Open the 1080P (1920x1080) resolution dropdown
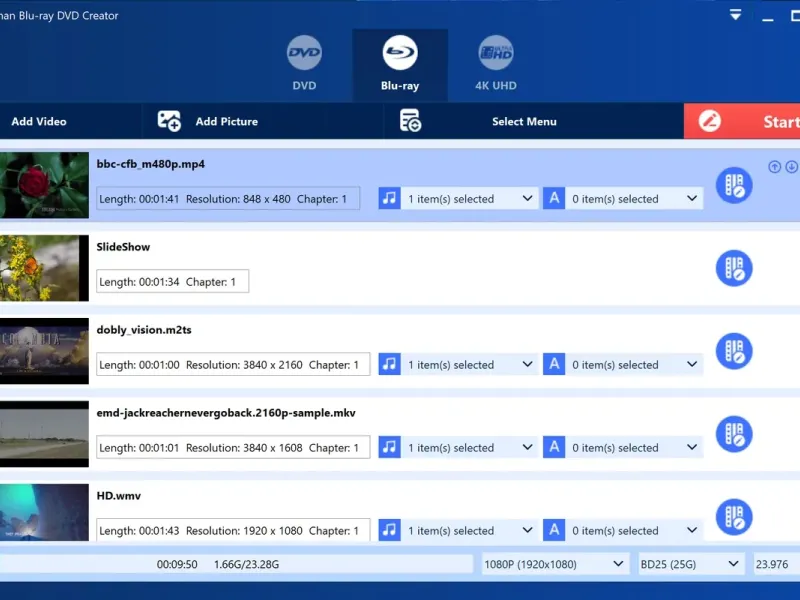The width and height of the screenshot is (800, 600). (555, 564)
